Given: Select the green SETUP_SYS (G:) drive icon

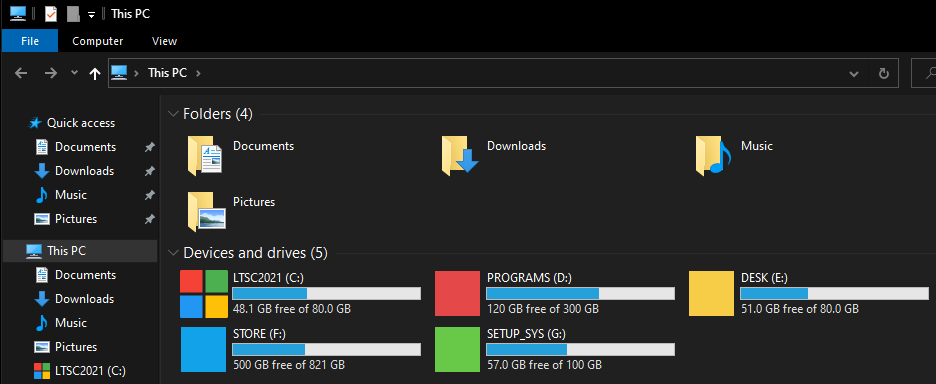Looking at the screenshot, I should pos(457,349).
